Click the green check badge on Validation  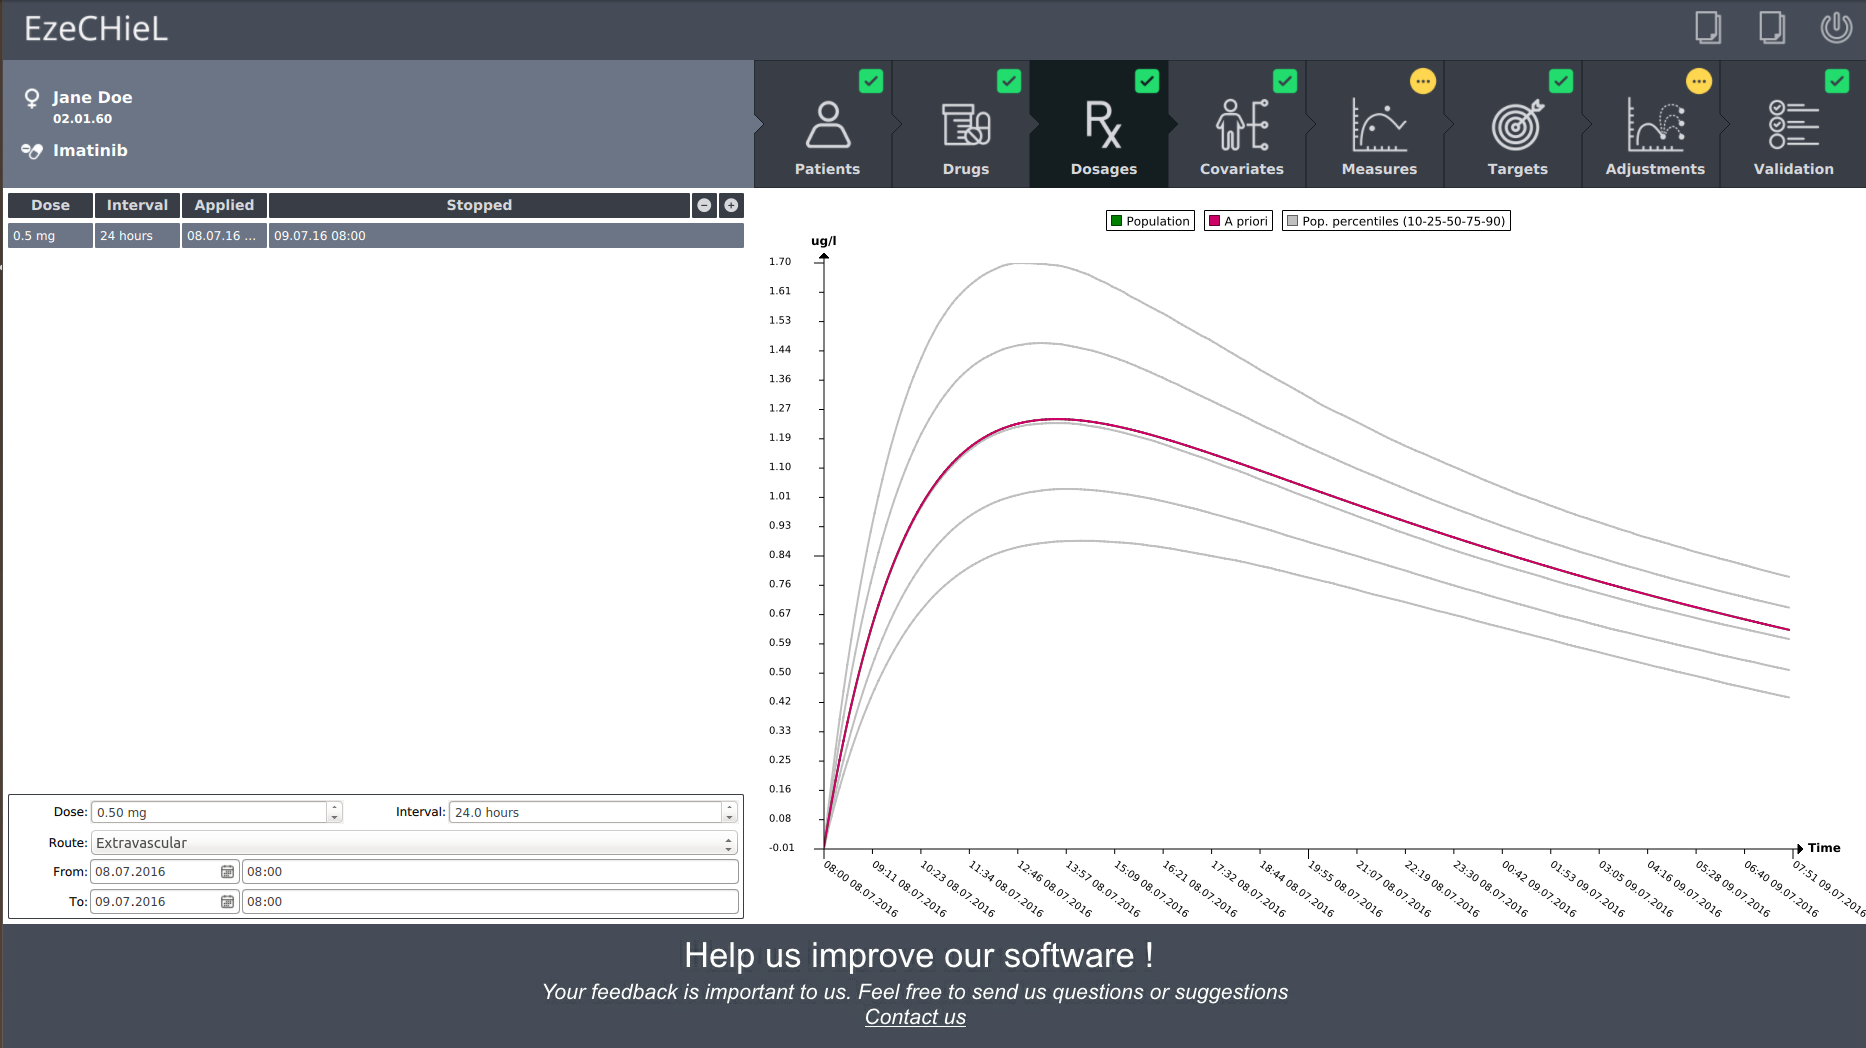pyautogui.click(x=1837, y=81)
